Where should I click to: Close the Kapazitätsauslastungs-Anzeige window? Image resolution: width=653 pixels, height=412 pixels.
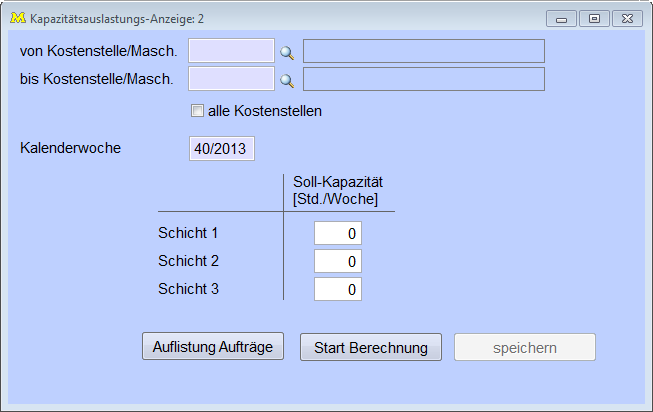pyautogui.click(x=626, y=18)
